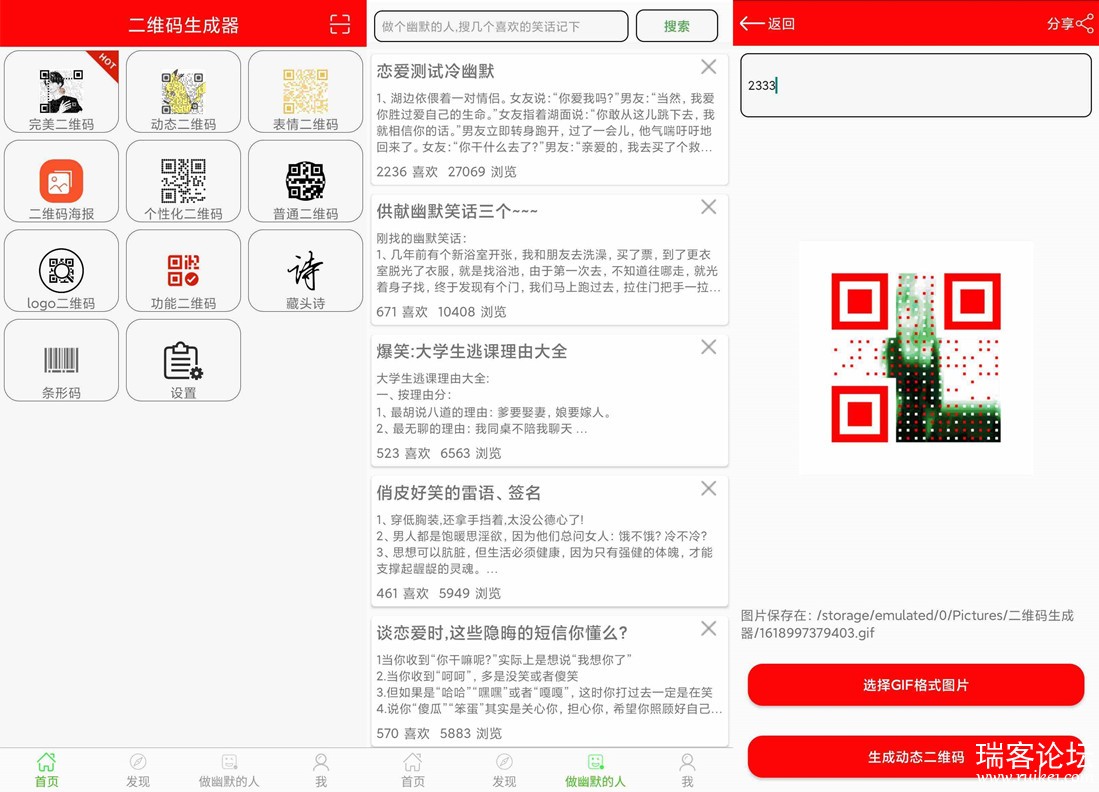Click 523 喜欢 like count
This screenshot has height=792, width=1099.
(x=403, y=453)
